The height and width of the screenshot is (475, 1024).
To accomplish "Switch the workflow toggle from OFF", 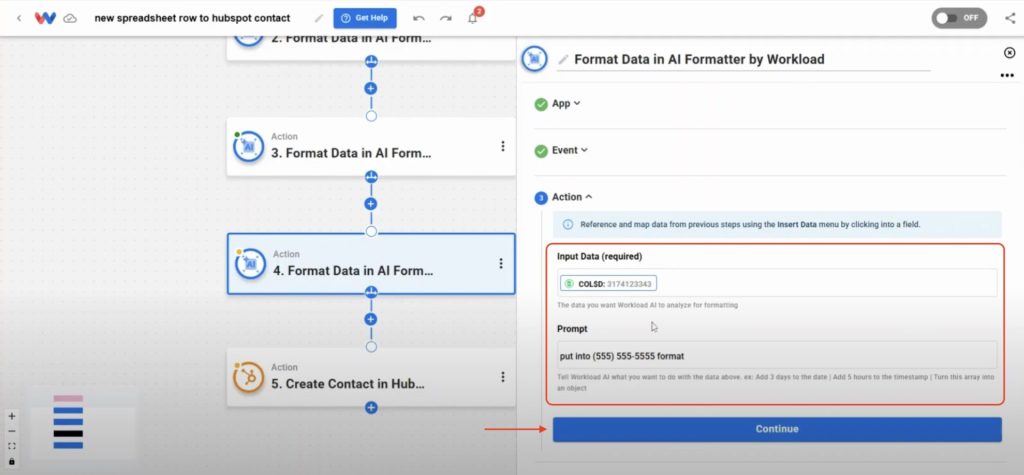I will tap(959, 18).
